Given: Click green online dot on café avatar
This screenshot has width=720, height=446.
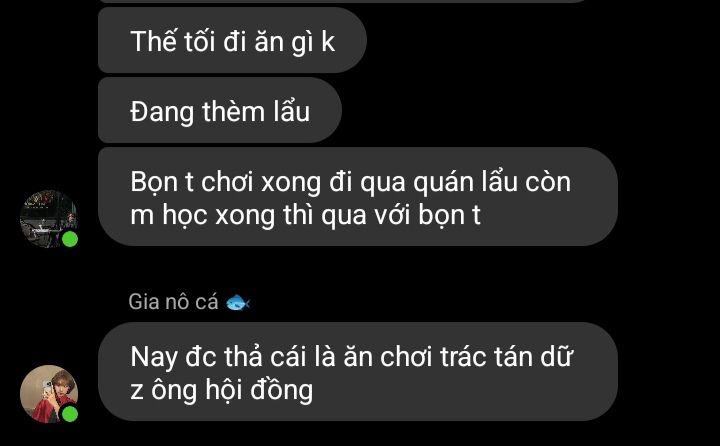Looking at the screenshot, I should click(x=70, y=239).
